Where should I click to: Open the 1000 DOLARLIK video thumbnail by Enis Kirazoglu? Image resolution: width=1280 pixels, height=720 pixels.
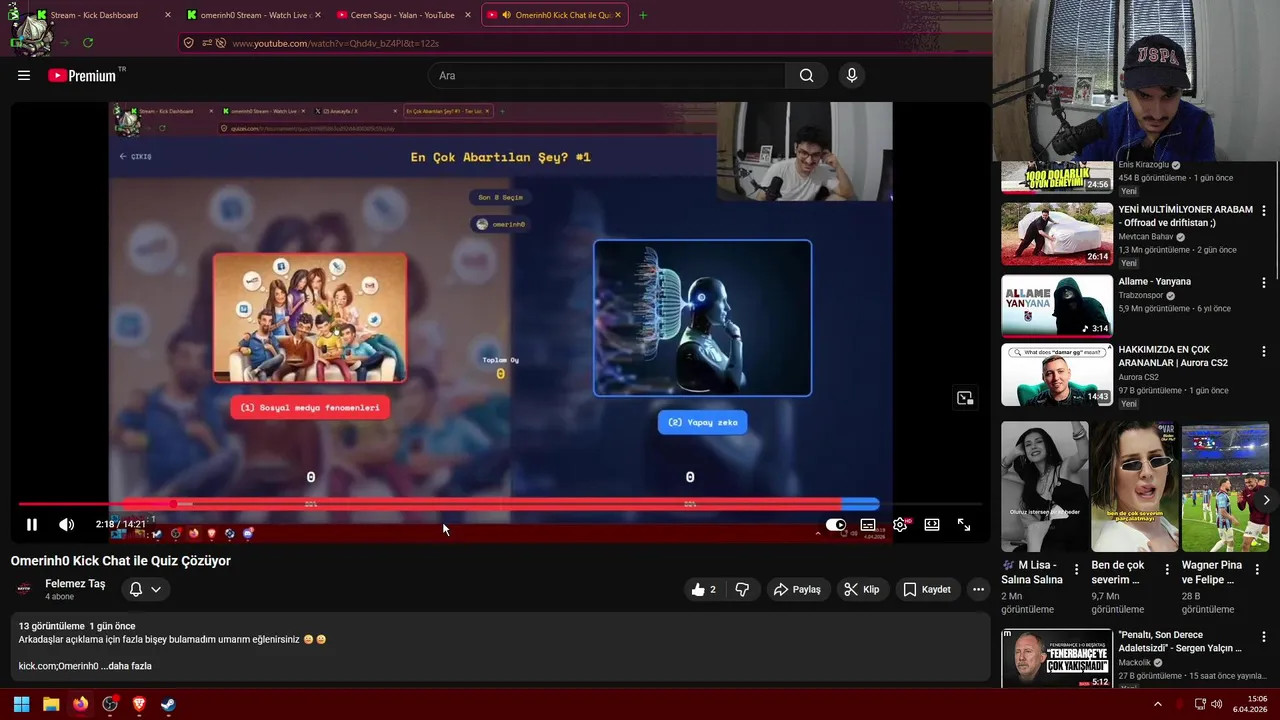(x=1057, y=177)
